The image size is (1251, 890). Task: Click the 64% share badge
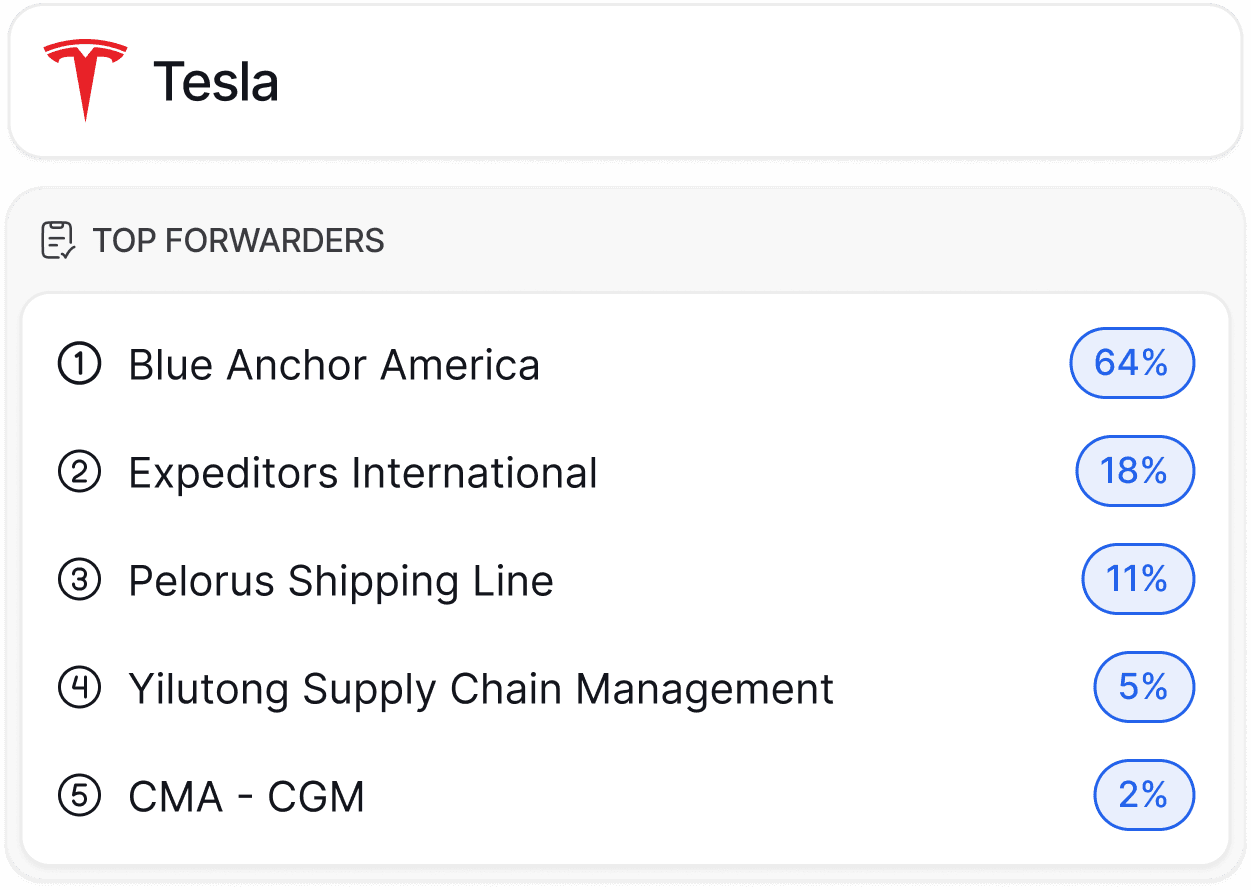[1132, 363]
